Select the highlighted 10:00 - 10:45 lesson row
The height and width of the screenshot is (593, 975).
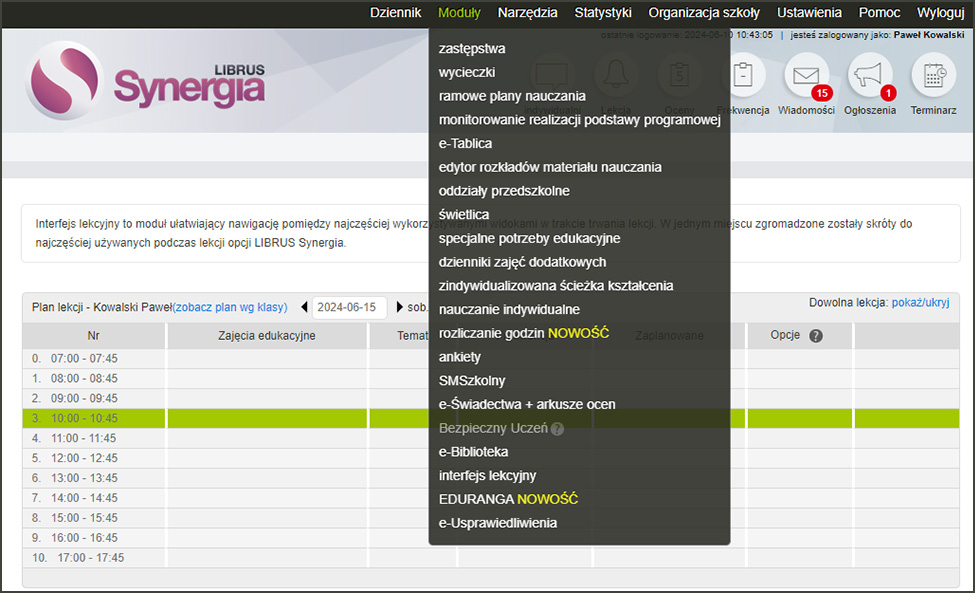[200, 419]
